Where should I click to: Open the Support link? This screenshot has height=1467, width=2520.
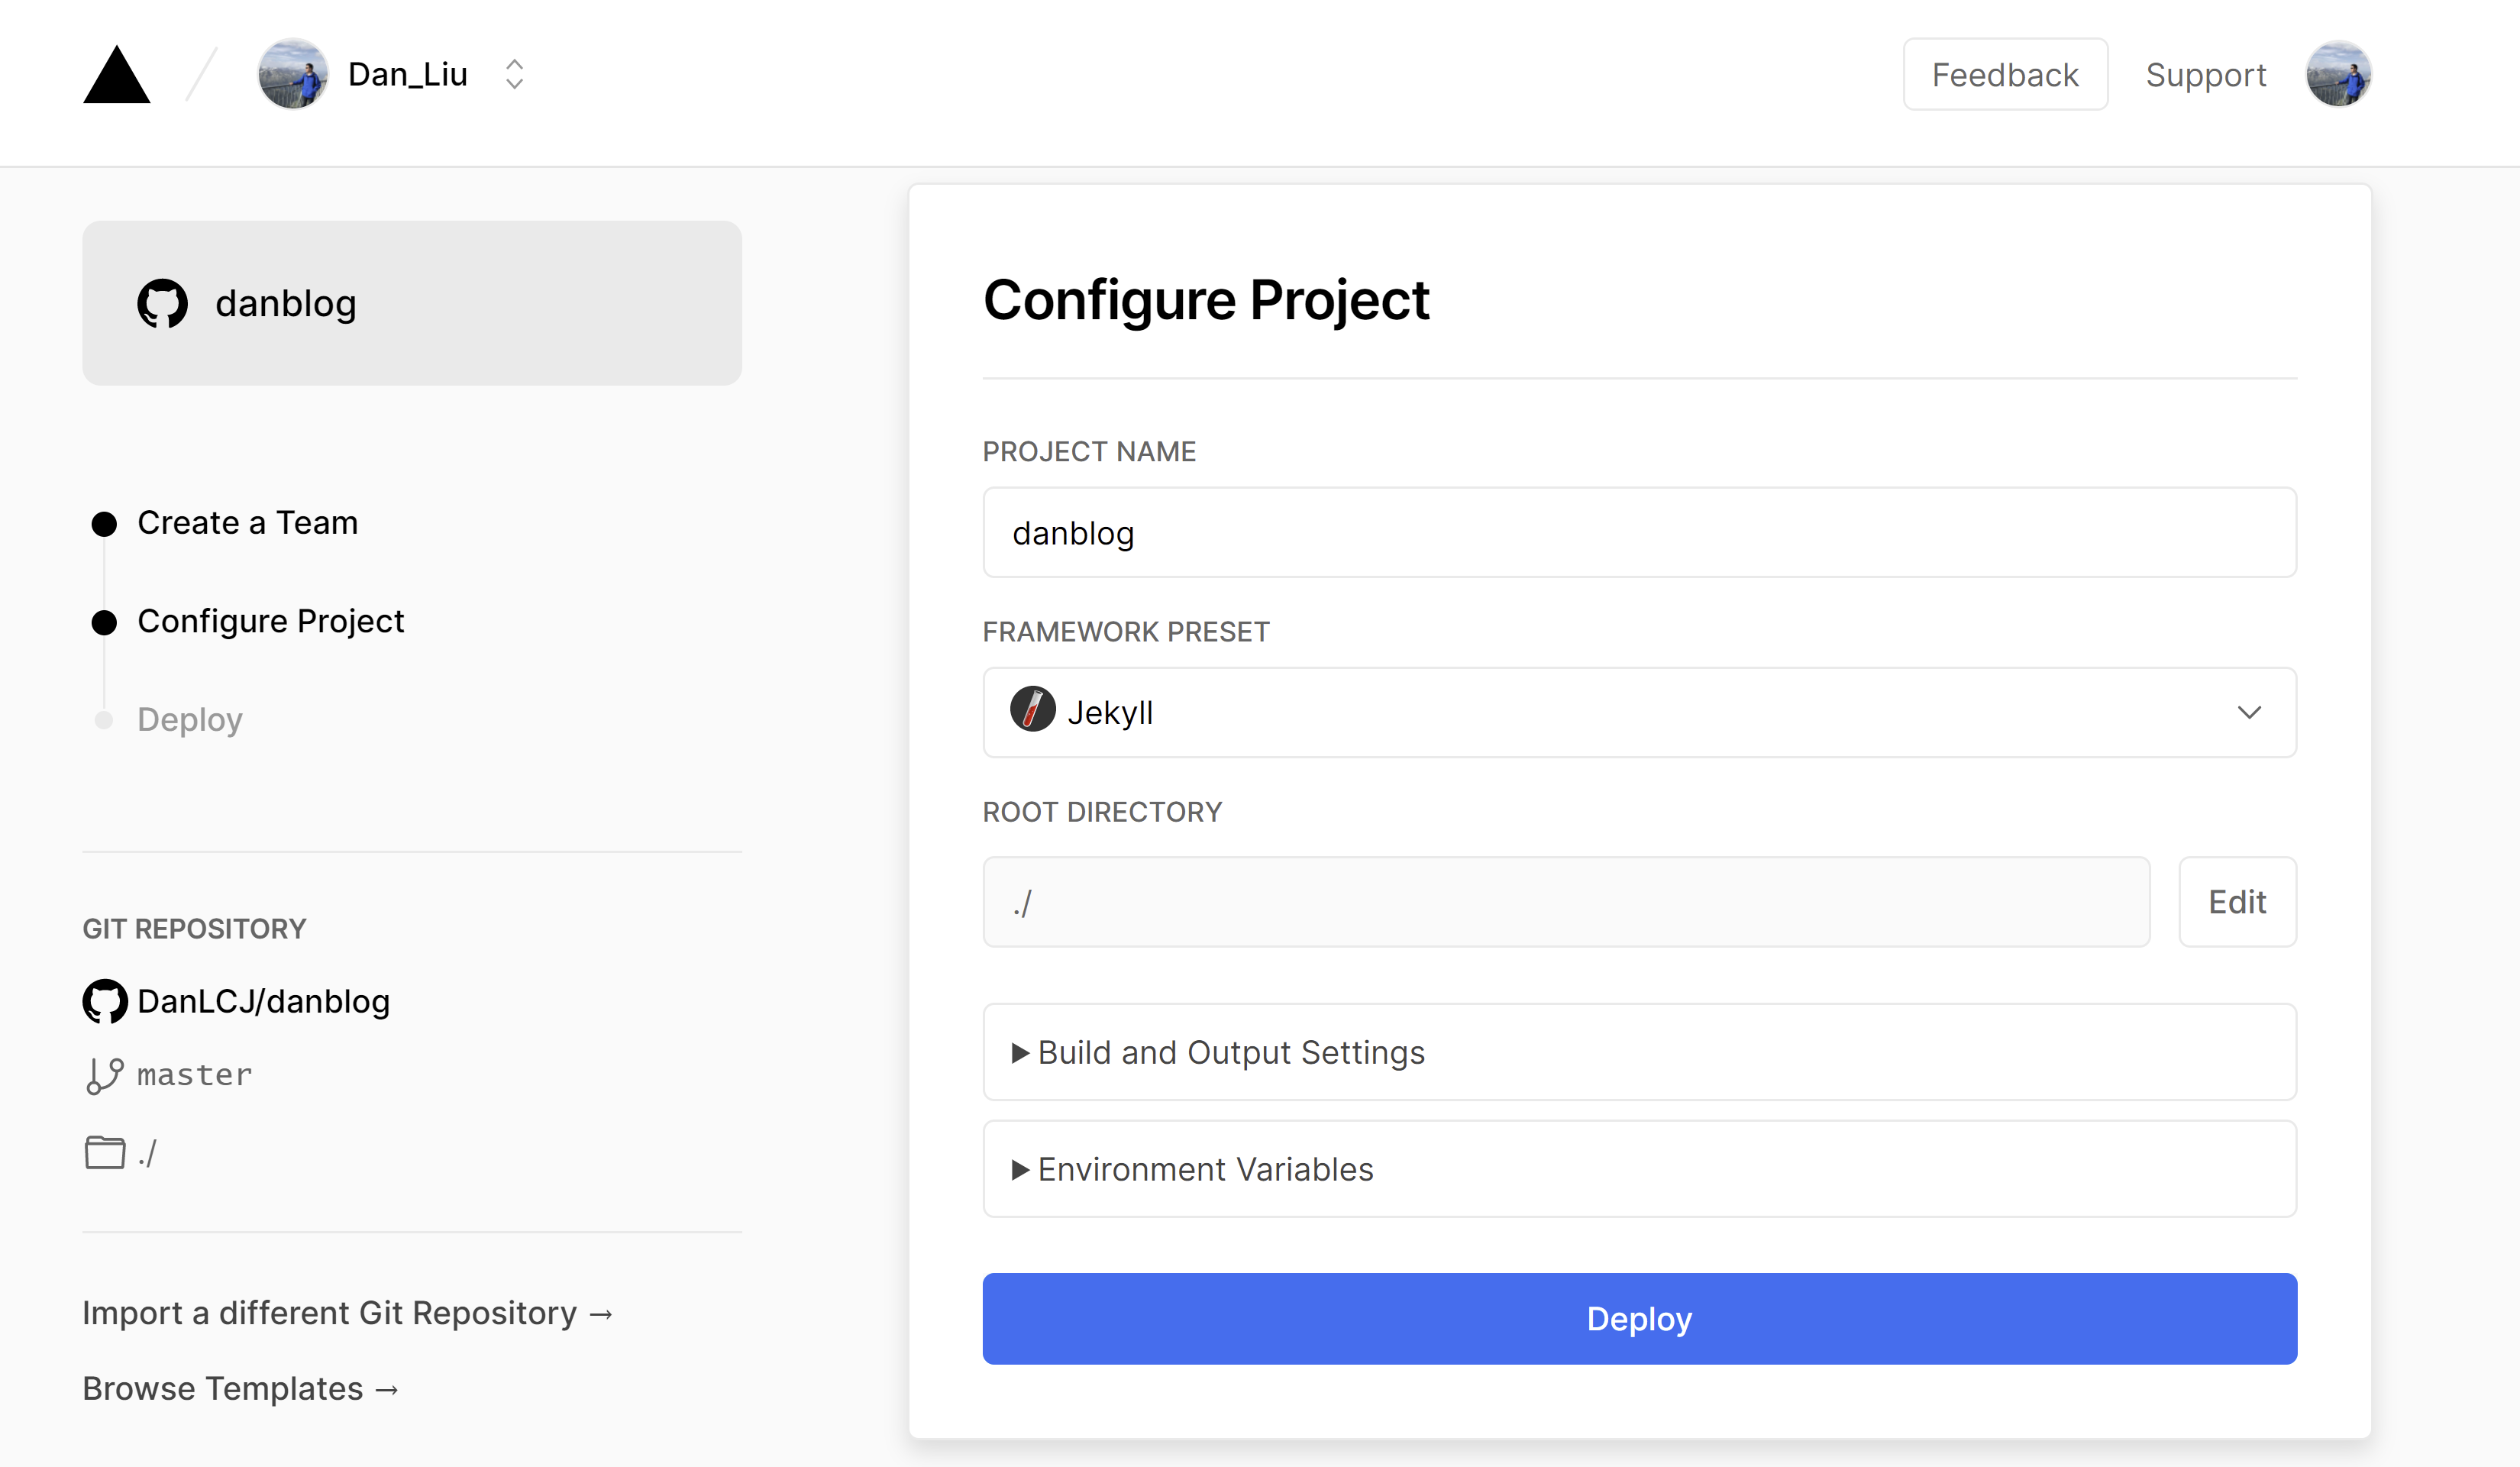2205,75
